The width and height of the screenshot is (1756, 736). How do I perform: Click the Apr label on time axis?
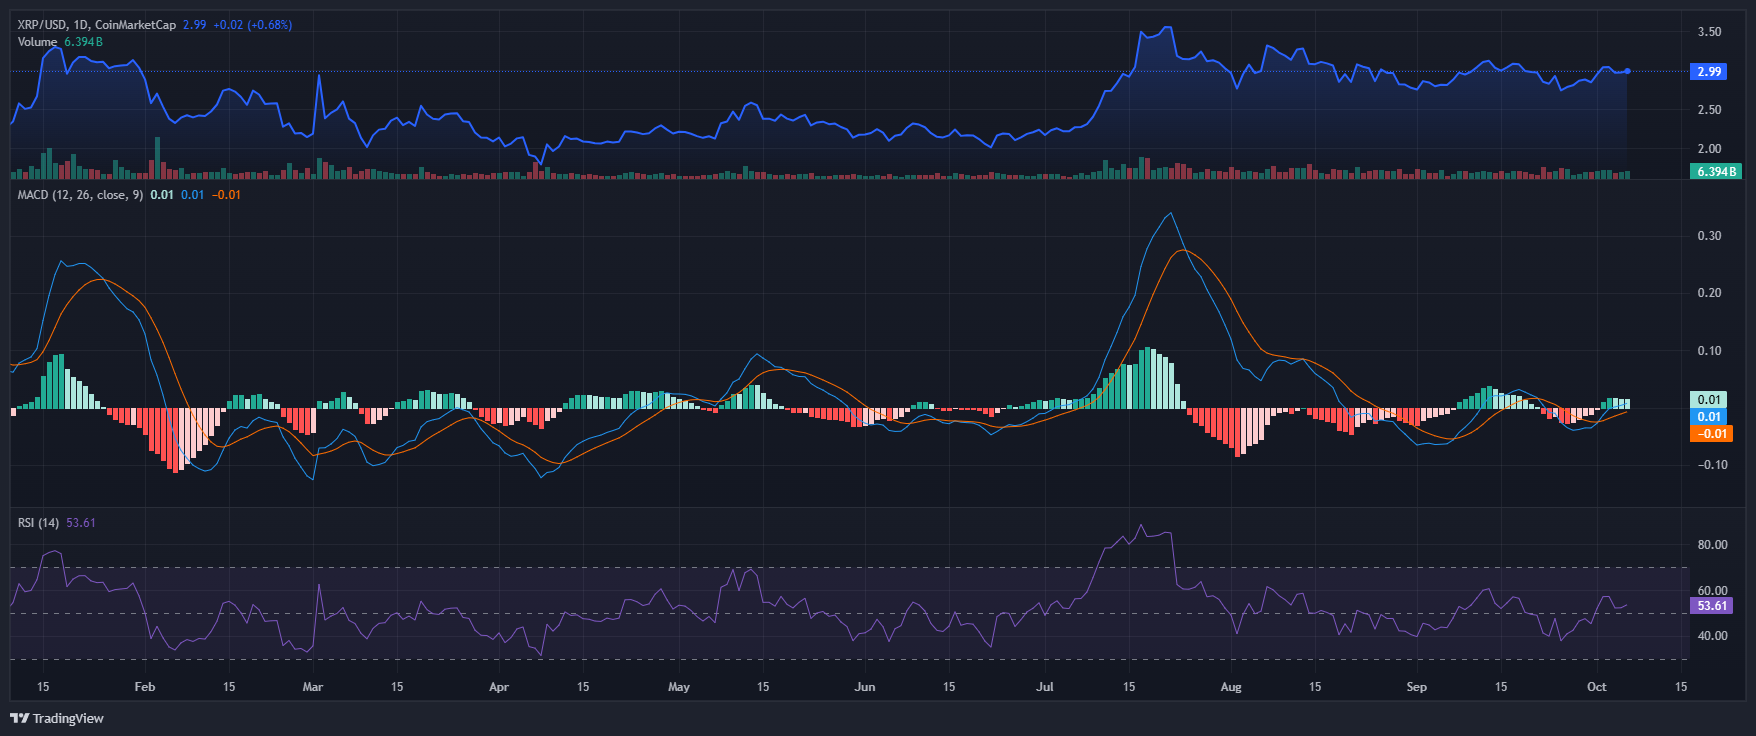pyautogui.click(x=499, y=687)
